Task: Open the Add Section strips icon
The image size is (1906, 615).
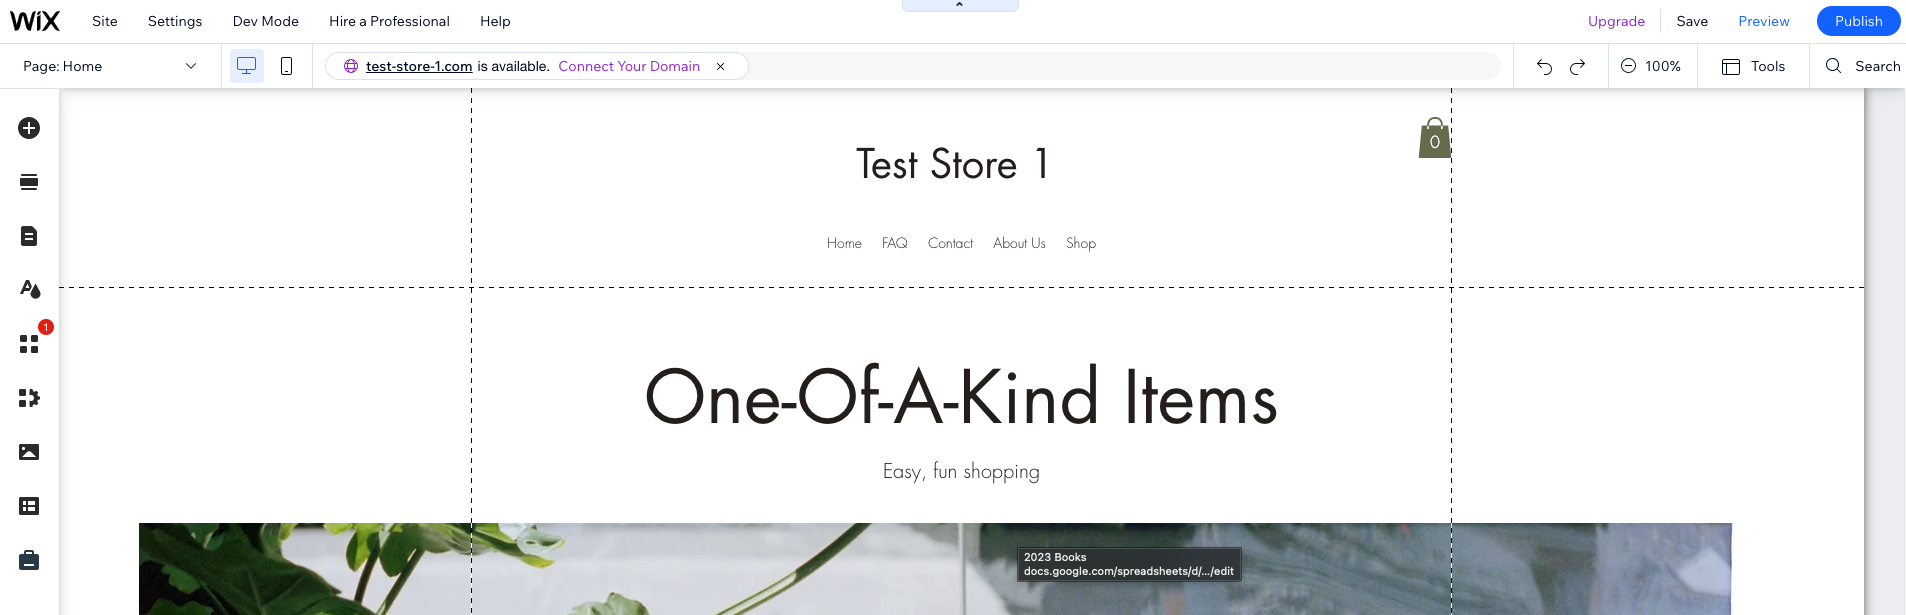Action: 29,182
